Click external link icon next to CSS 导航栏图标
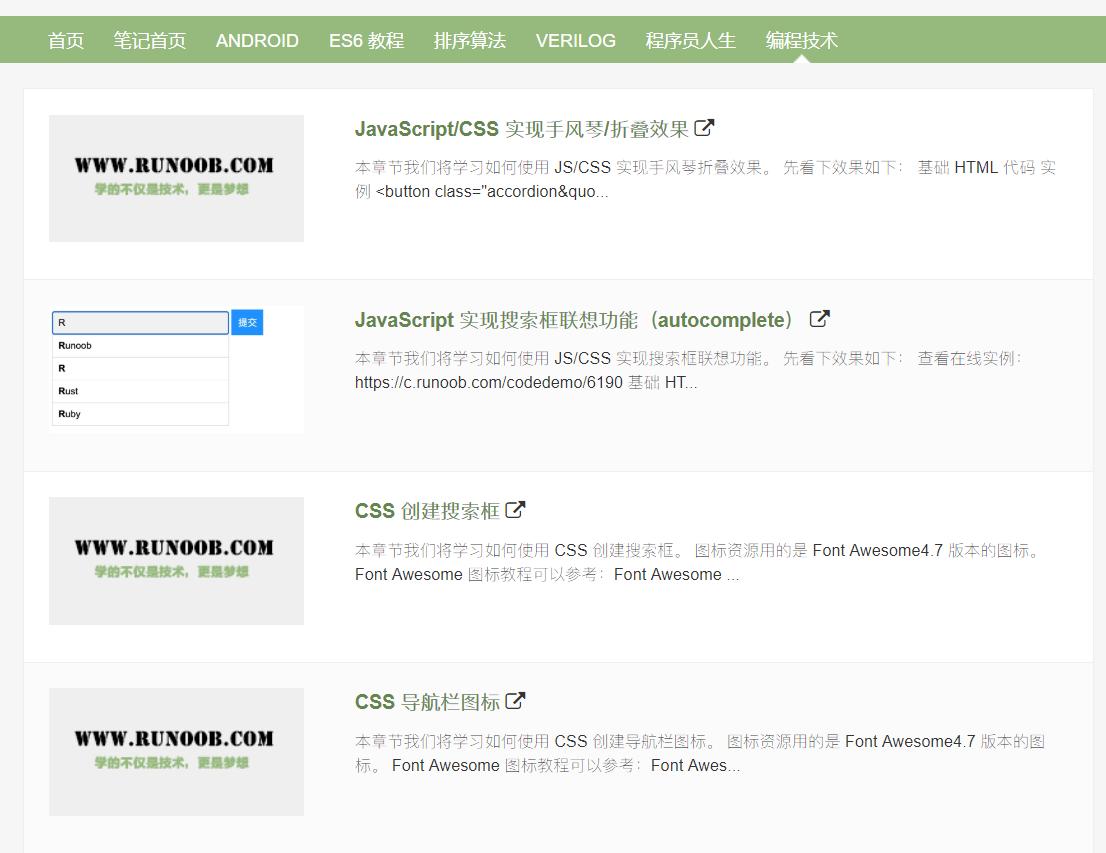The height and width of the screenshot is (853, 1106). click(x=515, y=700)
